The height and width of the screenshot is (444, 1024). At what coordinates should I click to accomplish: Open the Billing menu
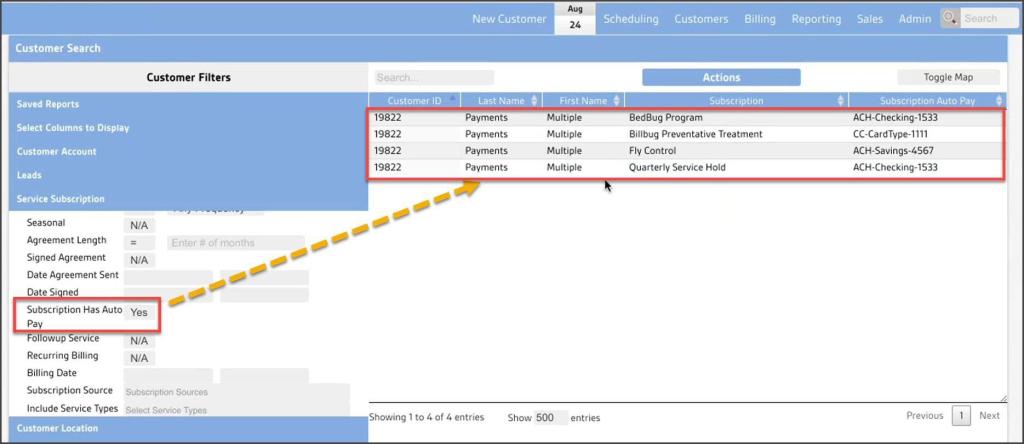click(x=759, y=19)
